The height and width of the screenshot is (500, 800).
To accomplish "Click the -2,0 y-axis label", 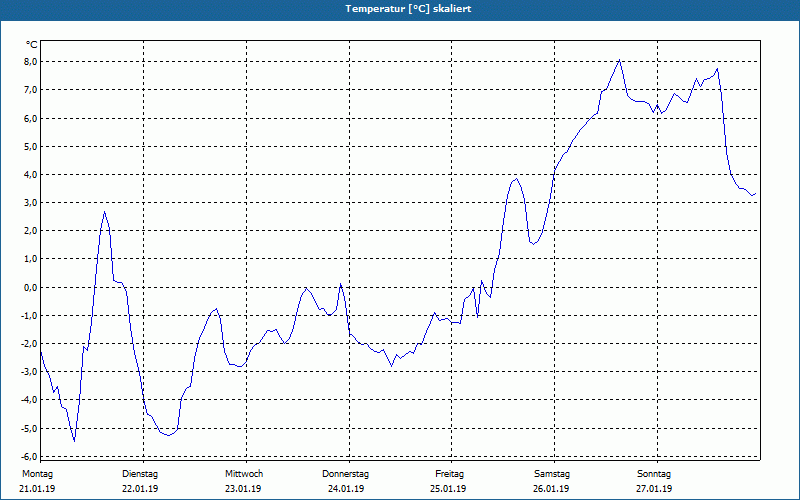I will pos(30,343).
